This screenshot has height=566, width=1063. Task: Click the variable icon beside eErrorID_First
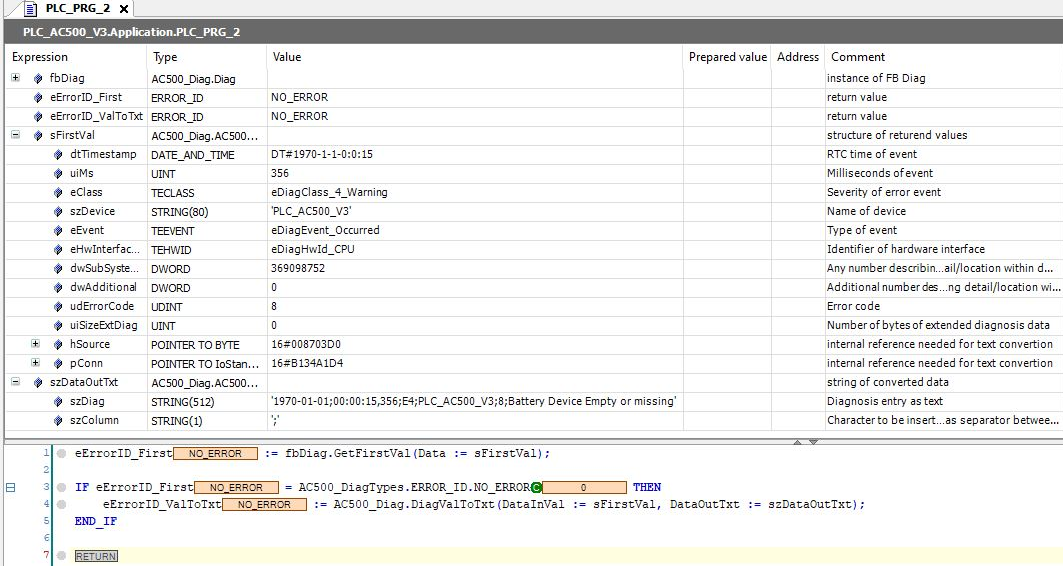coord(38,97)
